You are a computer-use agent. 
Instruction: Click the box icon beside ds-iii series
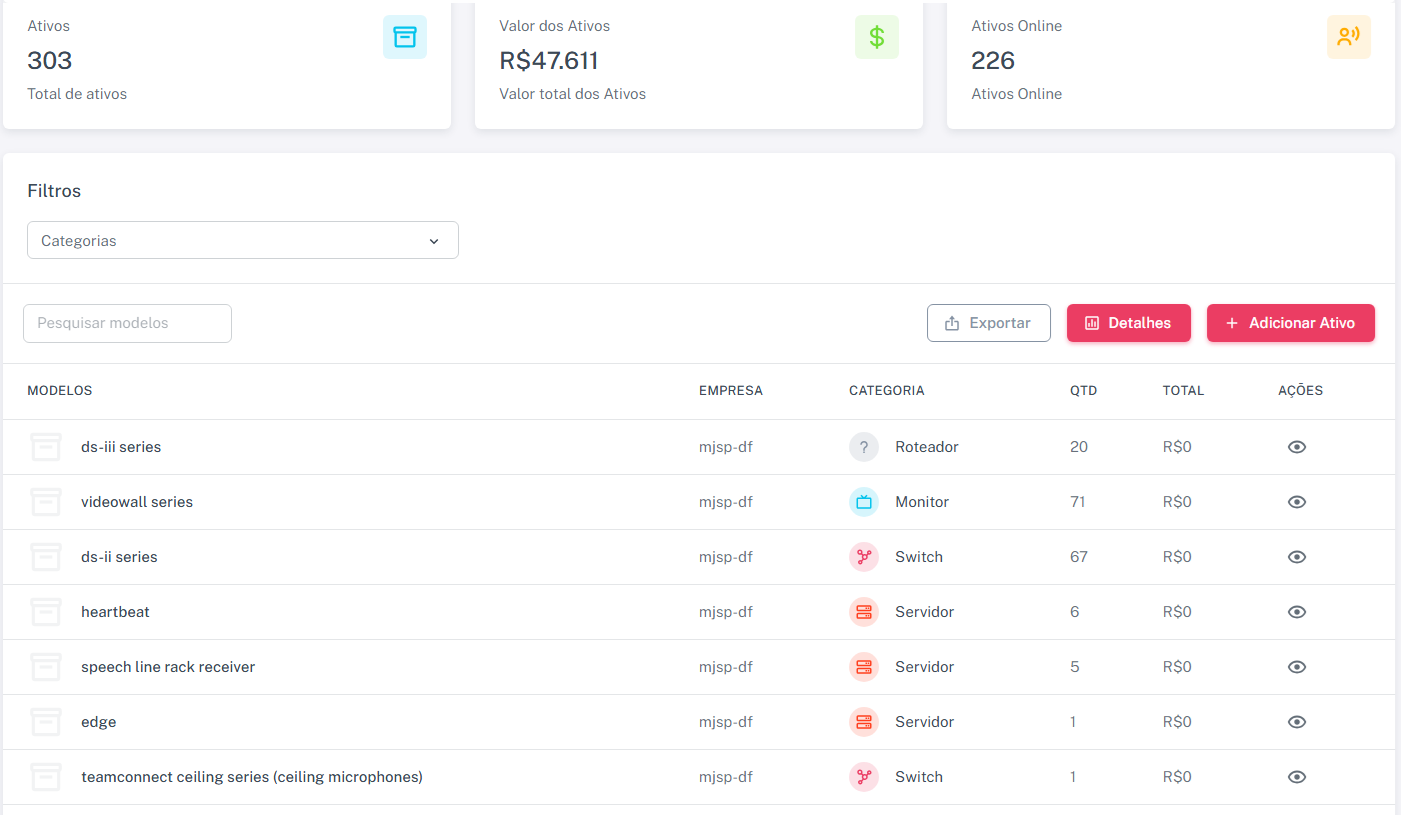pos(46,447)
